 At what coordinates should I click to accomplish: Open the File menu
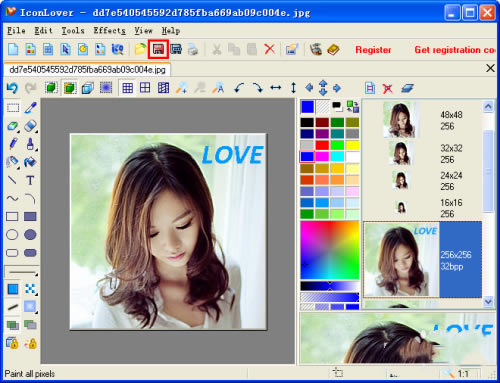[16, 31]
